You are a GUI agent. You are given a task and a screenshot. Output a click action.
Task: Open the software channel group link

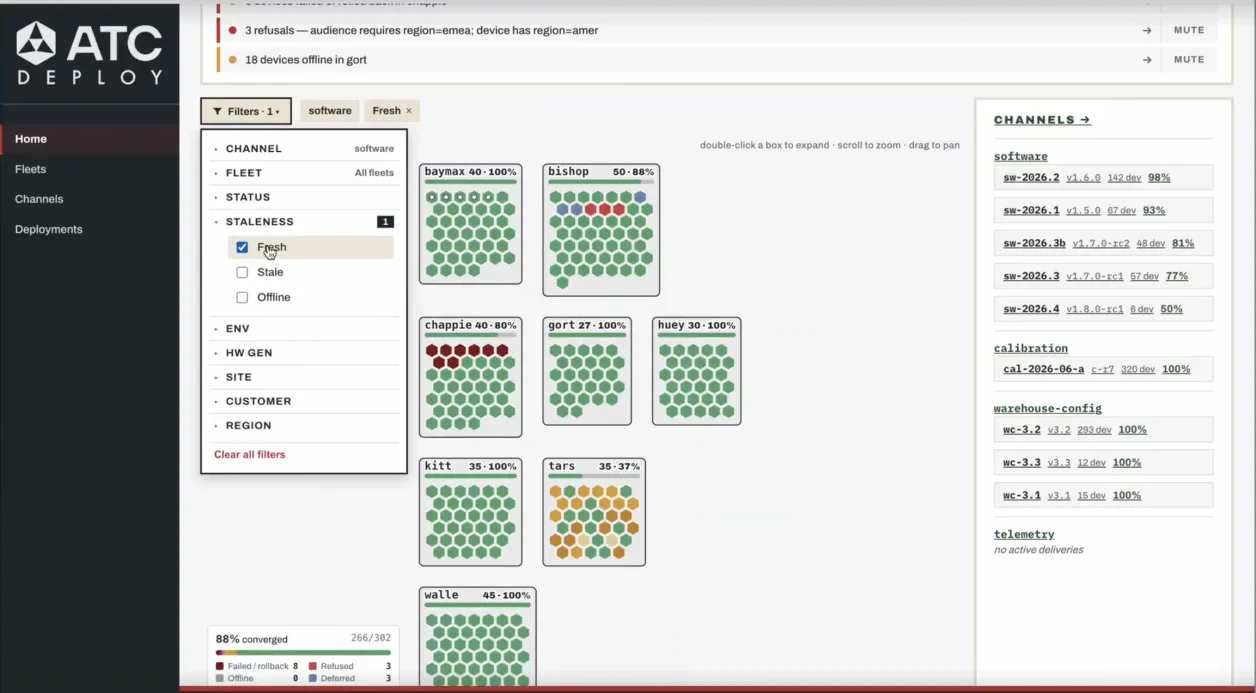pos(1021,156)
